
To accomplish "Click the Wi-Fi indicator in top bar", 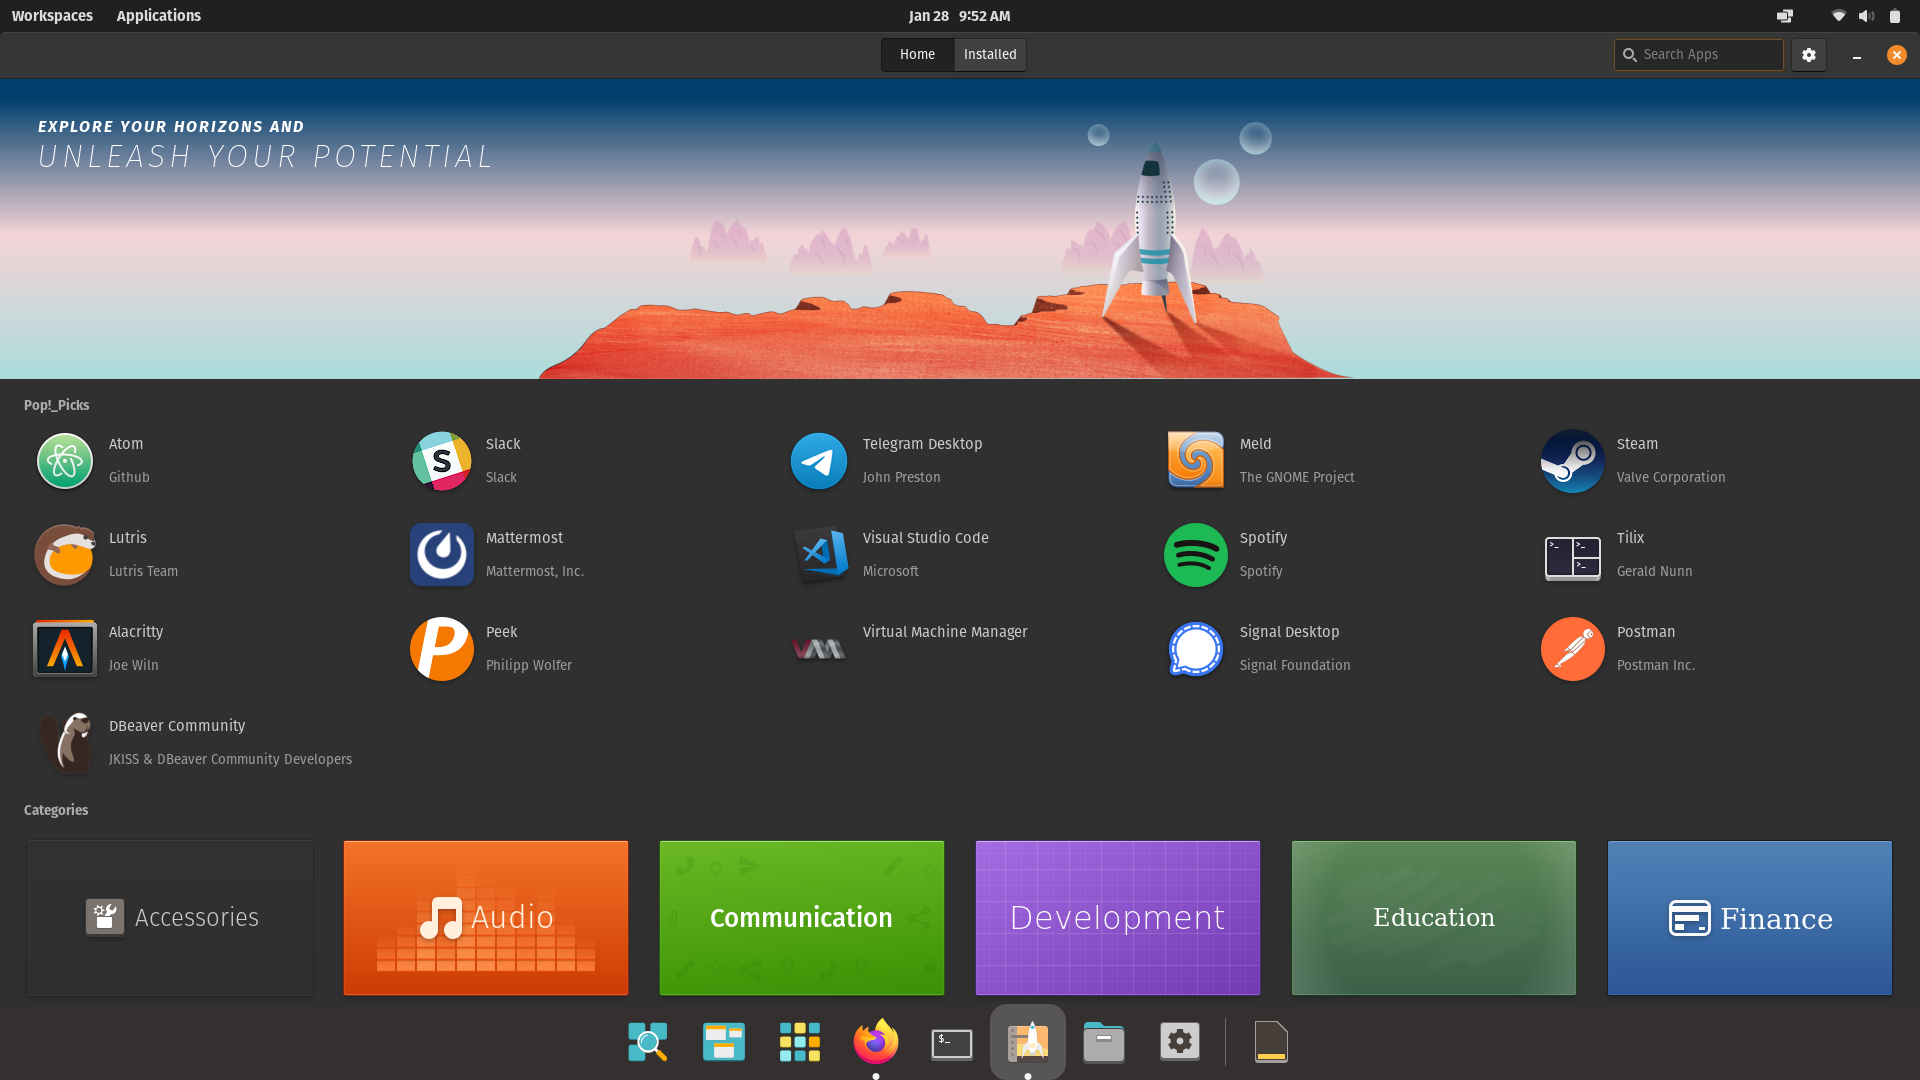I will click(x=1838, y=16).
